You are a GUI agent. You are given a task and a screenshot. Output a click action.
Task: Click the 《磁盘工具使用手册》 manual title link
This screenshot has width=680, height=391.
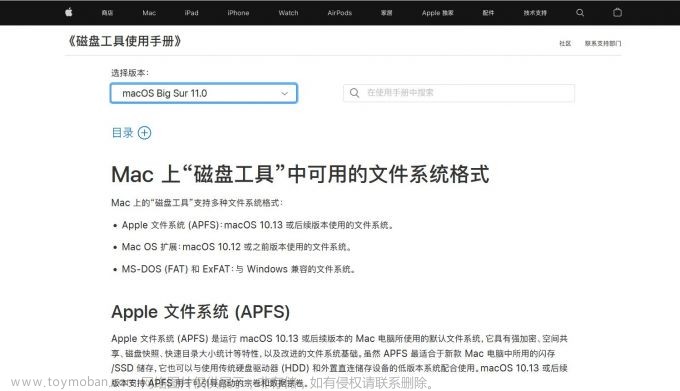tap(124, 41)
